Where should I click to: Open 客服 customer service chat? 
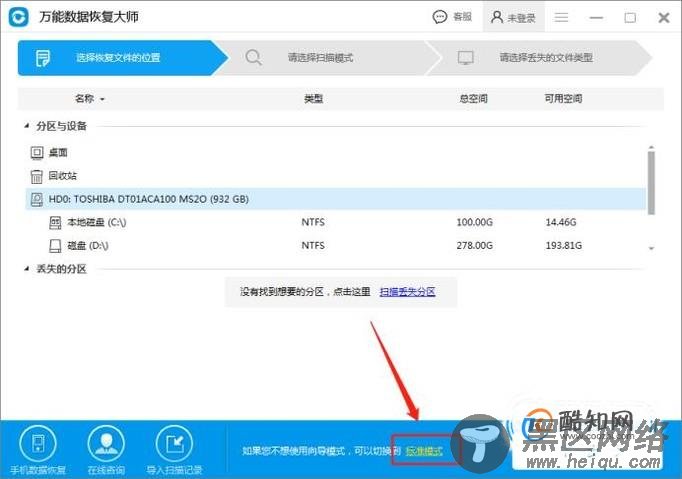[452, 17]
